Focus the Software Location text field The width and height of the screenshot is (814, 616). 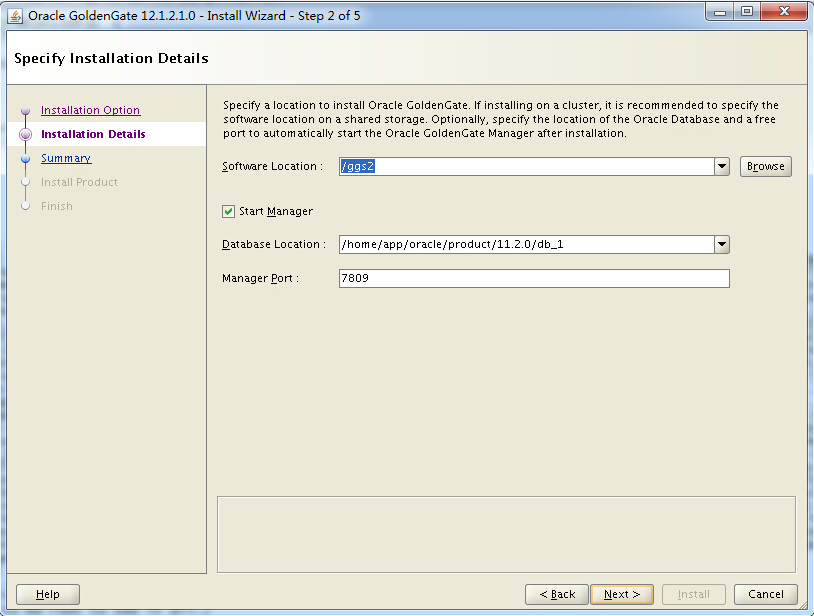[526, 166]
